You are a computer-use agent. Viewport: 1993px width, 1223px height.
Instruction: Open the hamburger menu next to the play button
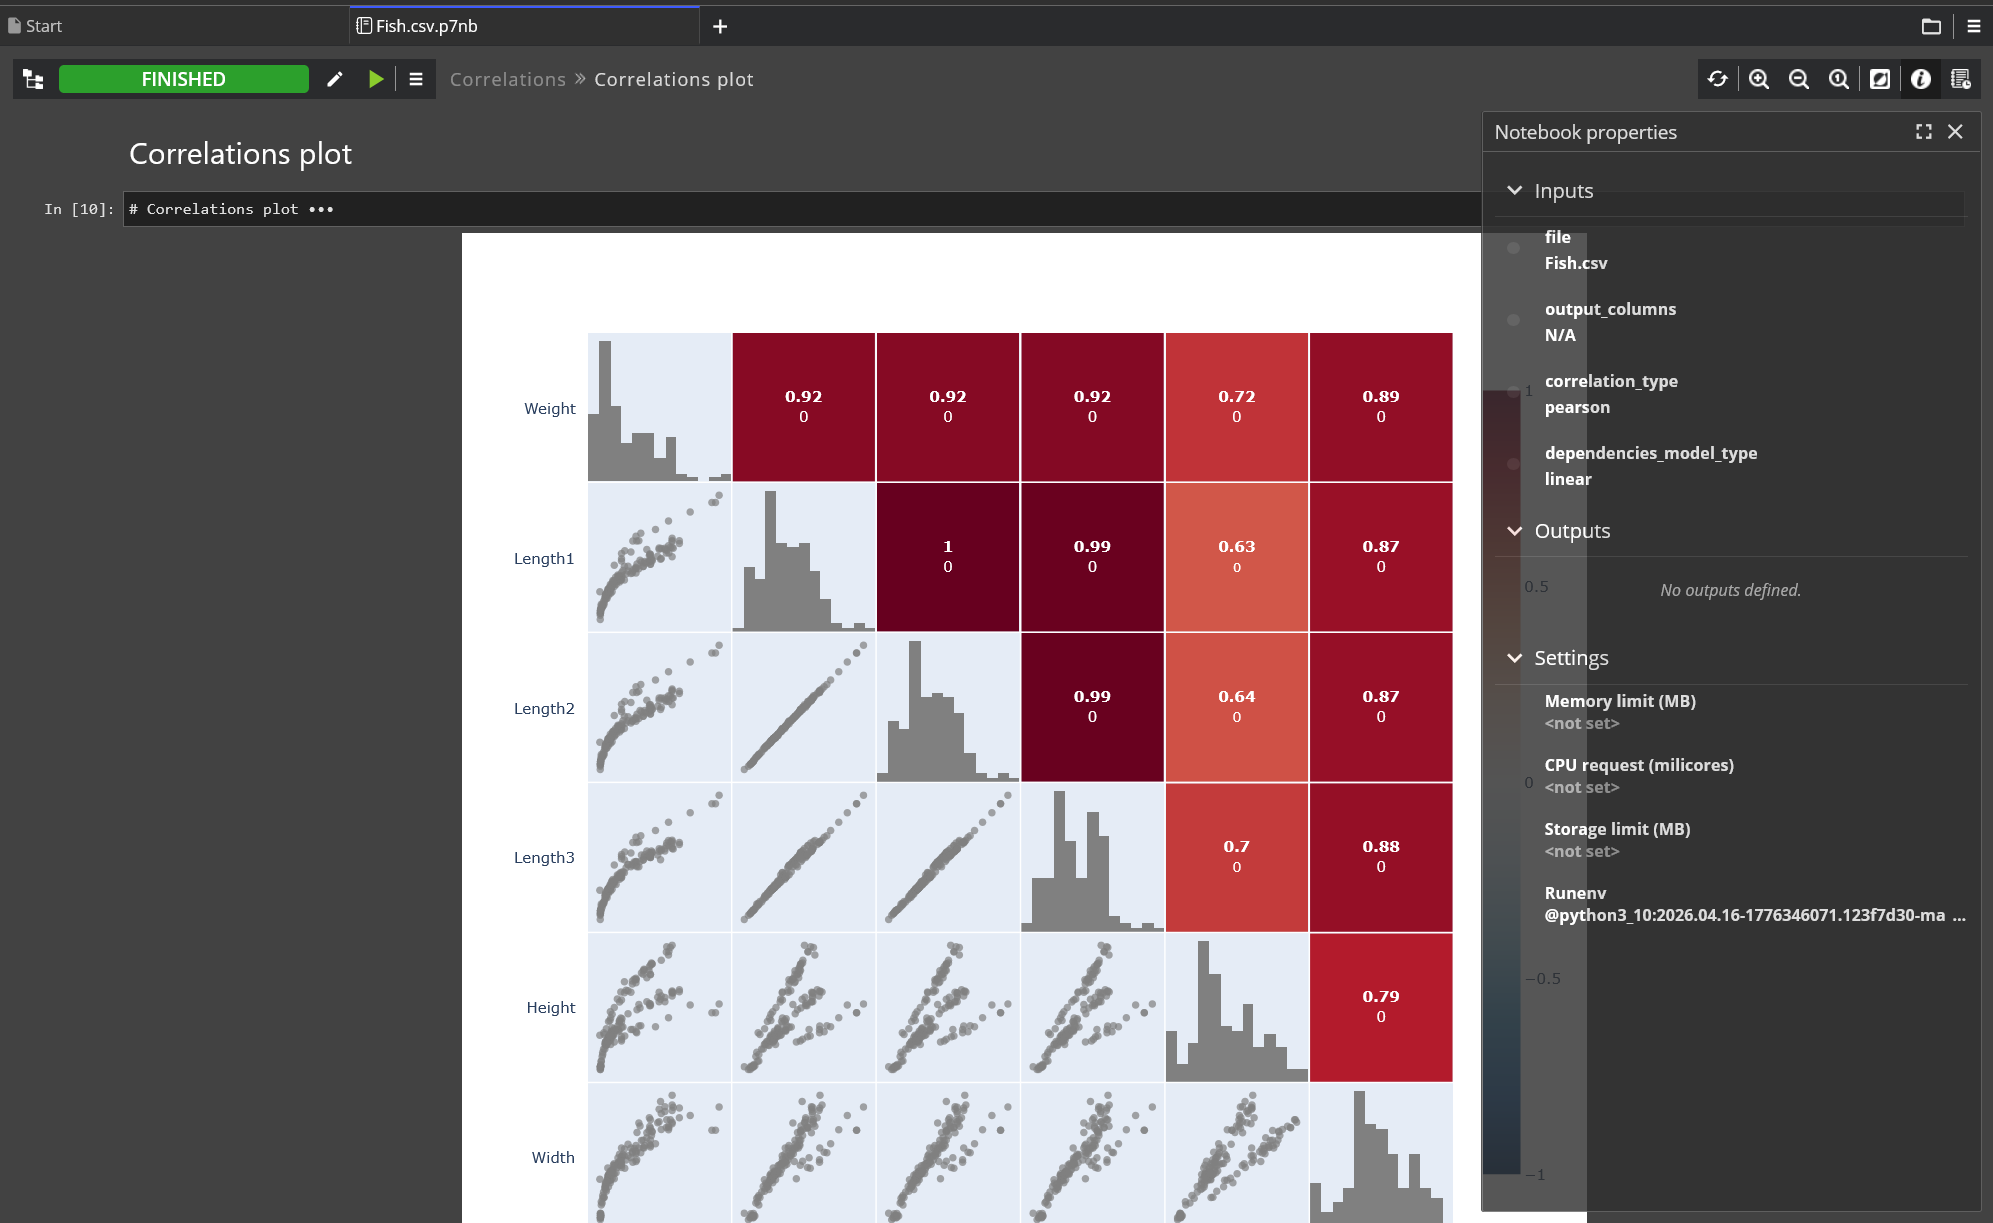416,79
